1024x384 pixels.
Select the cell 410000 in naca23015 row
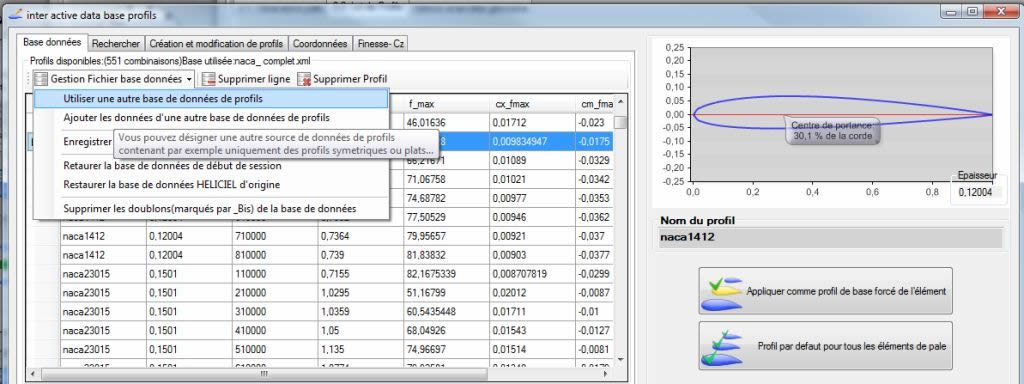(x=274, y=331)
